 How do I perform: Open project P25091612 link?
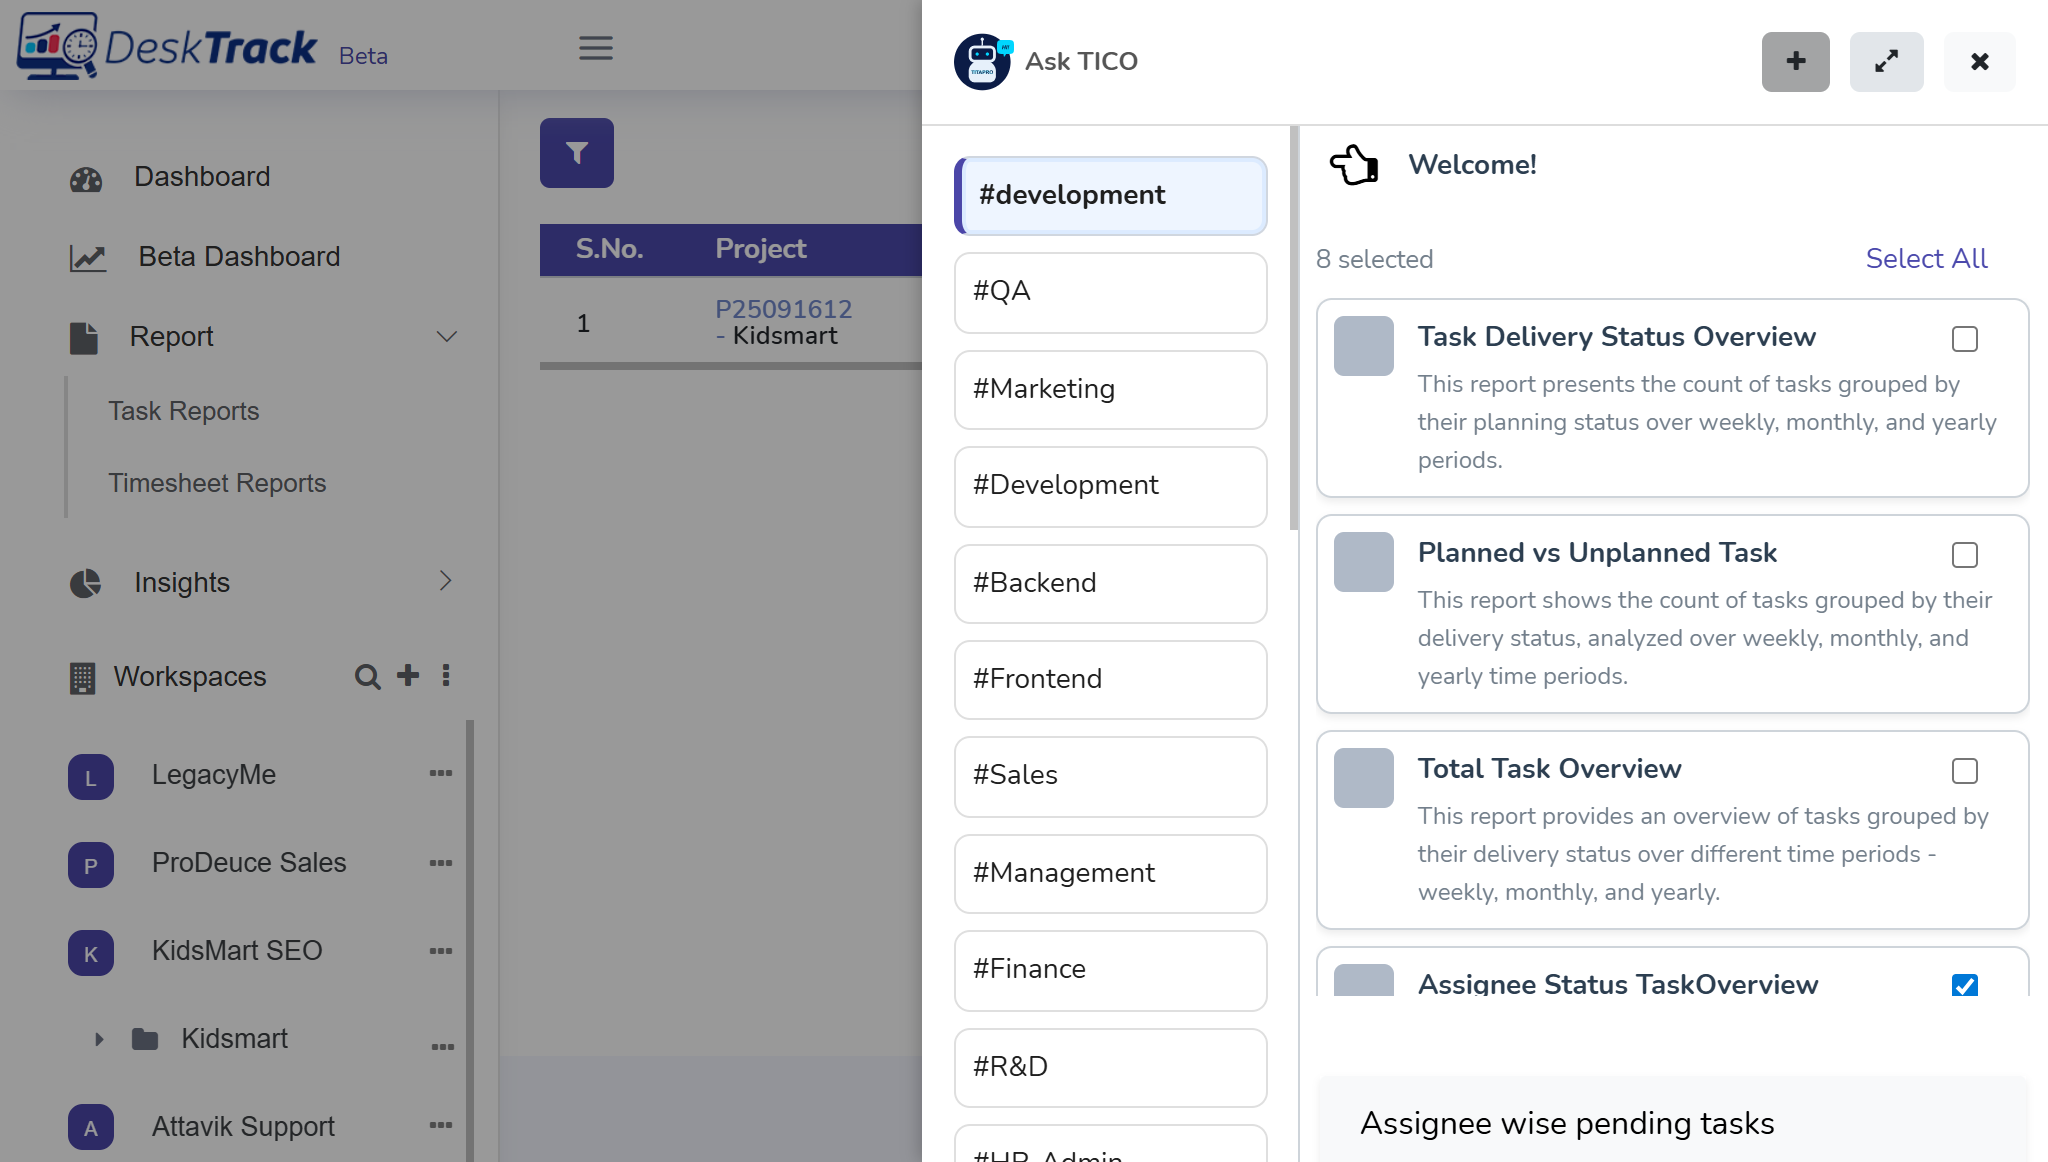pos(783,309)
